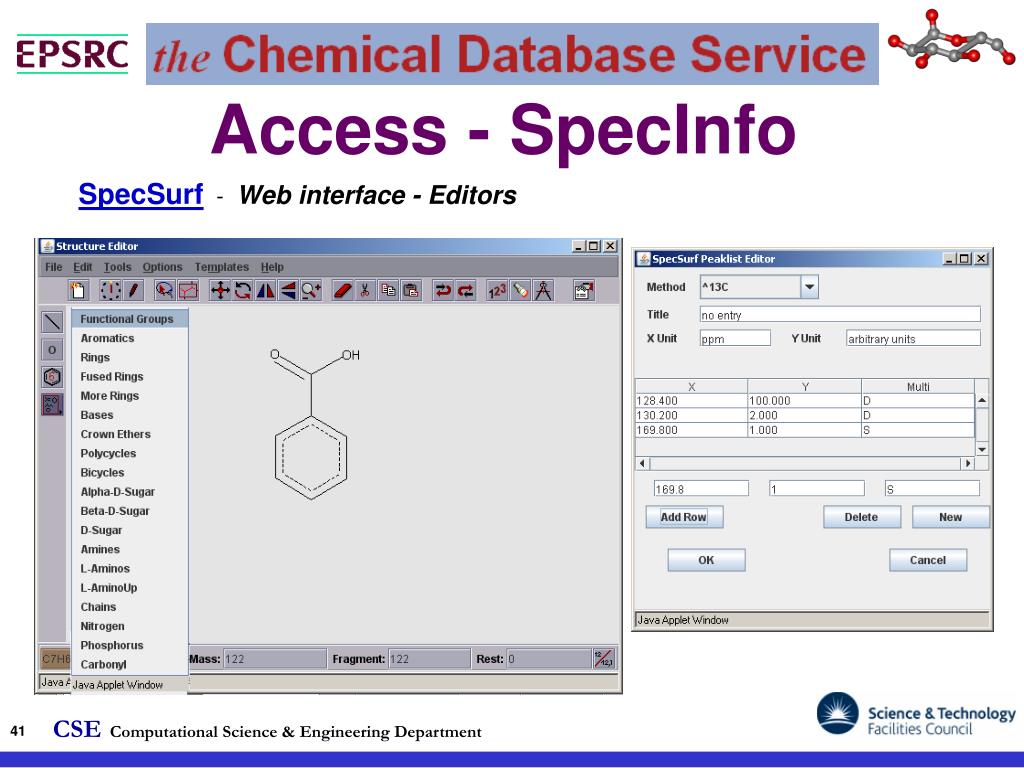This screenshot has width=1024, height=768.
Task: Select the red pencil draw tool
Action: point(133,290)
